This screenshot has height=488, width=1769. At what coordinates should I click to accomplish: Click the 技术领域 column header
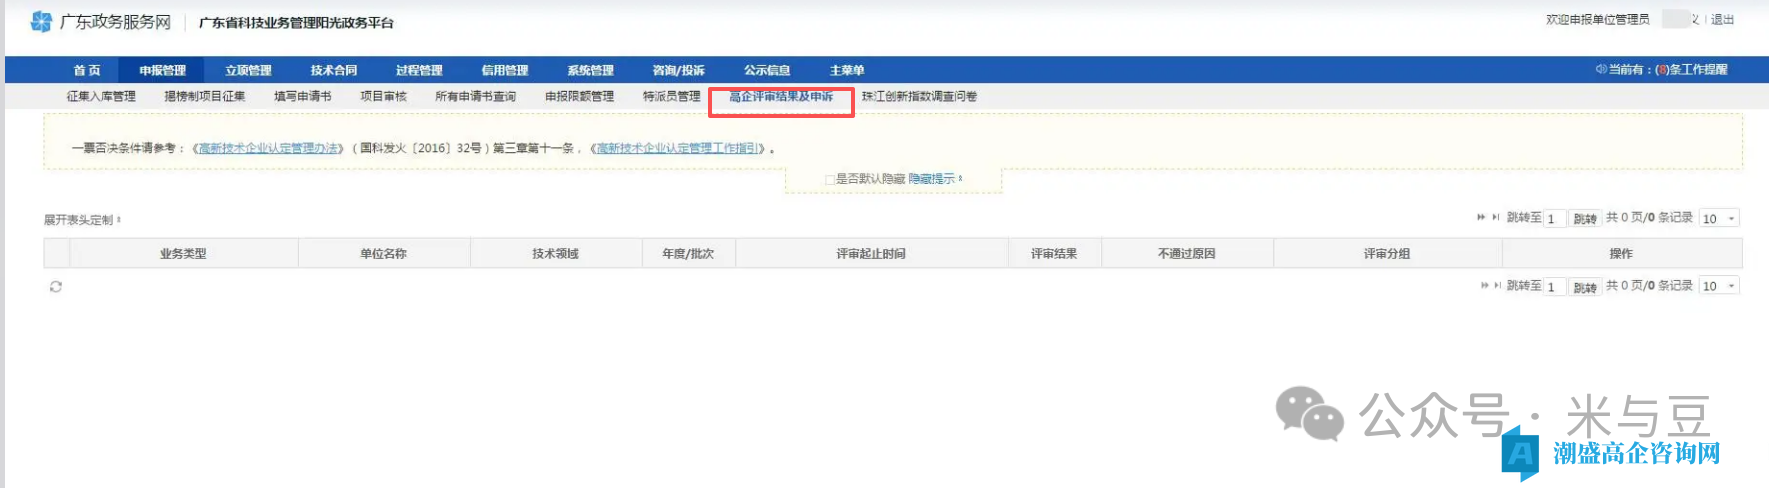[x=555, y=253]
